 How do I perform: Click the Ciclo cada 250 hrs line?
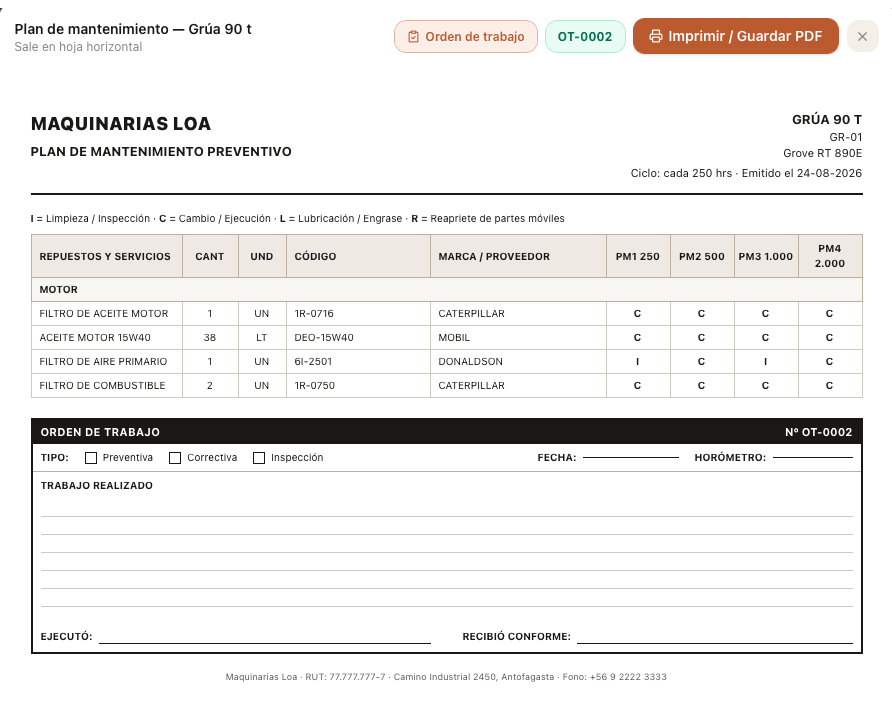click(x=746, y=173)
